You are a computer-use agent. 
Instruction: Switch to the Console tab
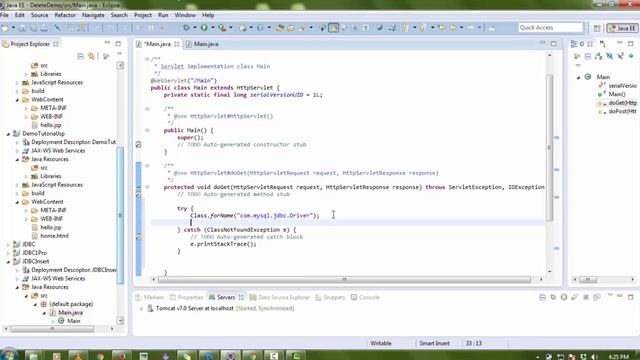(365, 297)
